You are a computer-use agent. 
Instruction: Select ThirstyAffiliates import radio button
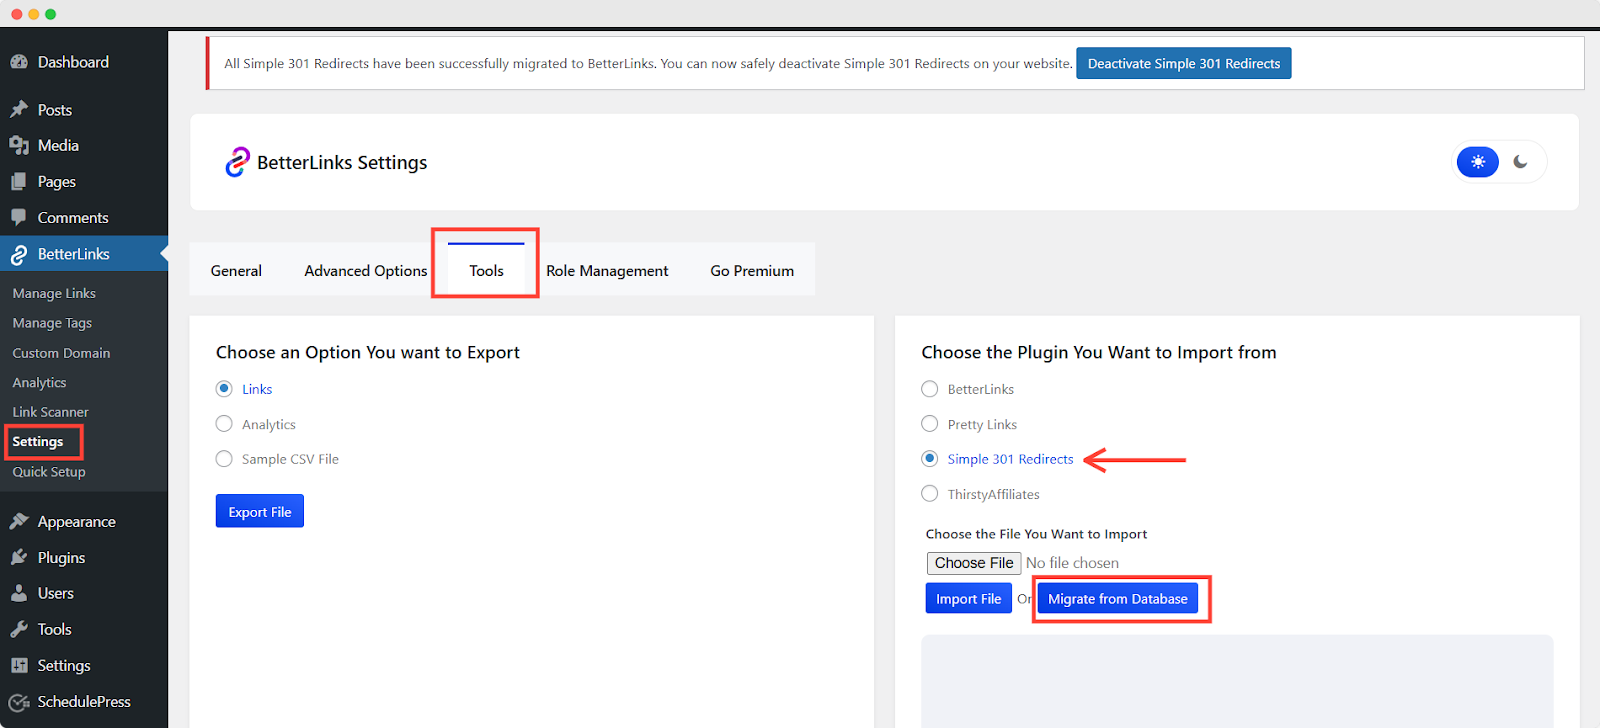930,494
